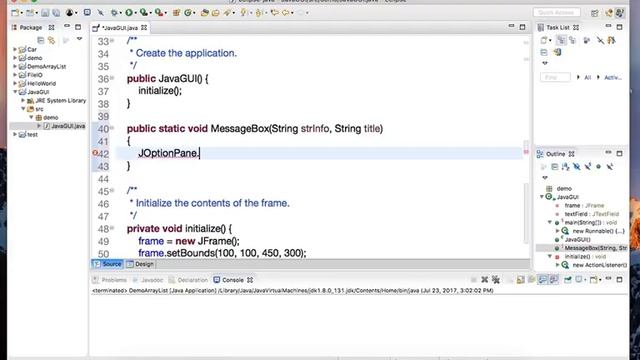640x360 pixels.
Task: Click the Save file toolbar icon
Action: [45, 13]
